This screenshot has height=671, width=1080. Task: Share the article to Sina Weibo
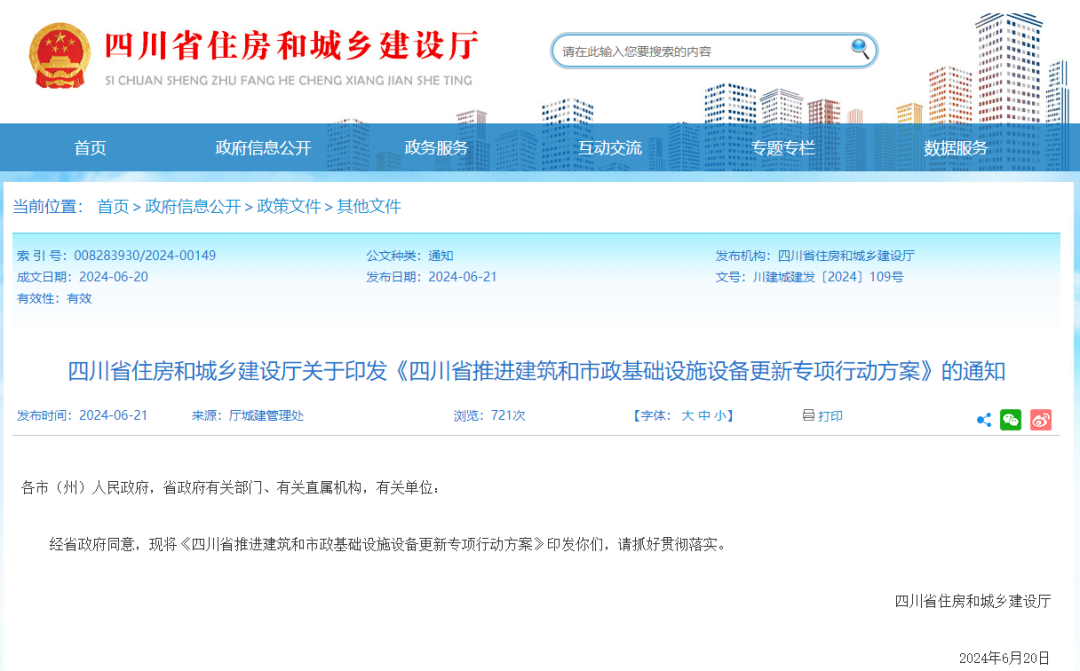[1040, 420]
